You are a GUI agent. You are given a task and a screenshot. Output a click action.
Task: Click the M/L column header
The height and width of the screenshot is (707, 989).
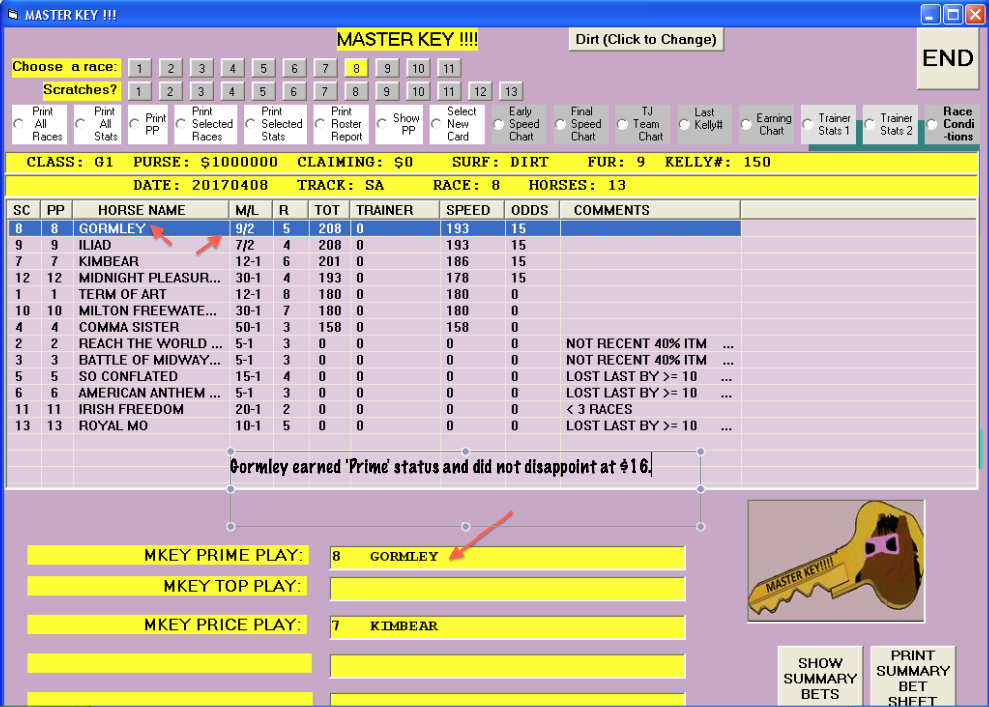(250, 210)
